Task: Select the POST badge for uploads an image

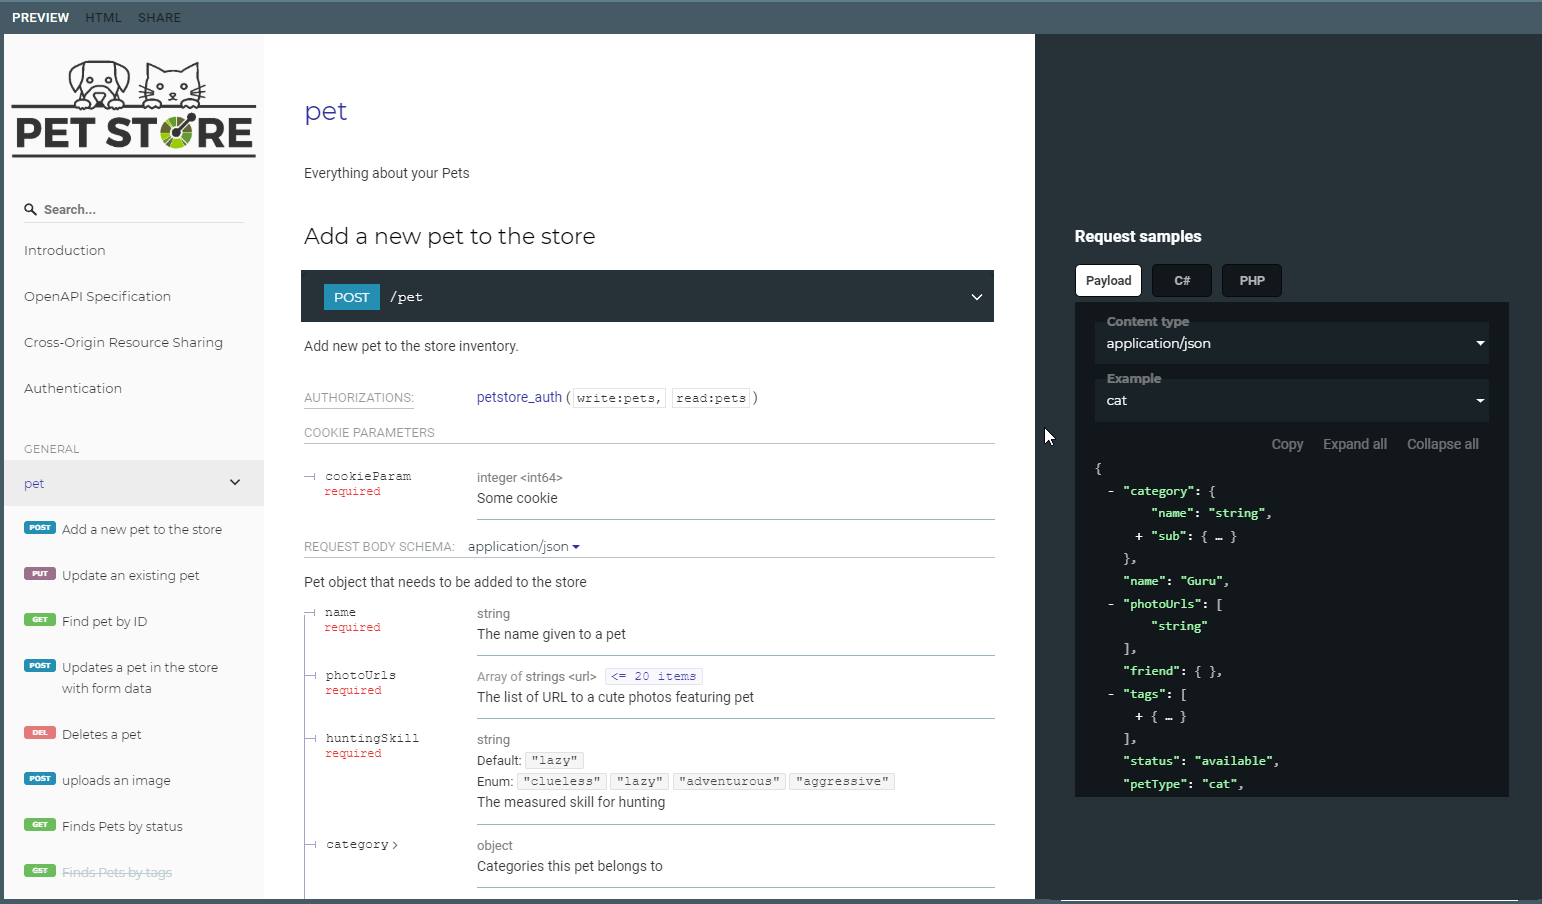Action: pos(40,778)
